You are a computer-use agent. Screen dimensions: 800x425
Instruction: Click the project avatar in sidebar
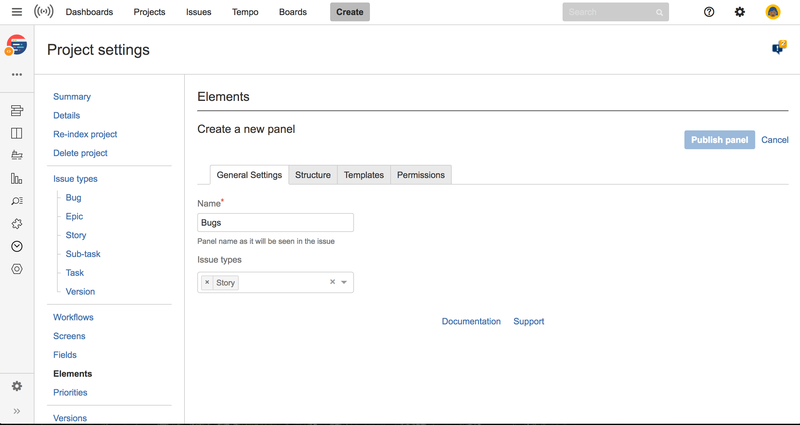coord(16,46)
